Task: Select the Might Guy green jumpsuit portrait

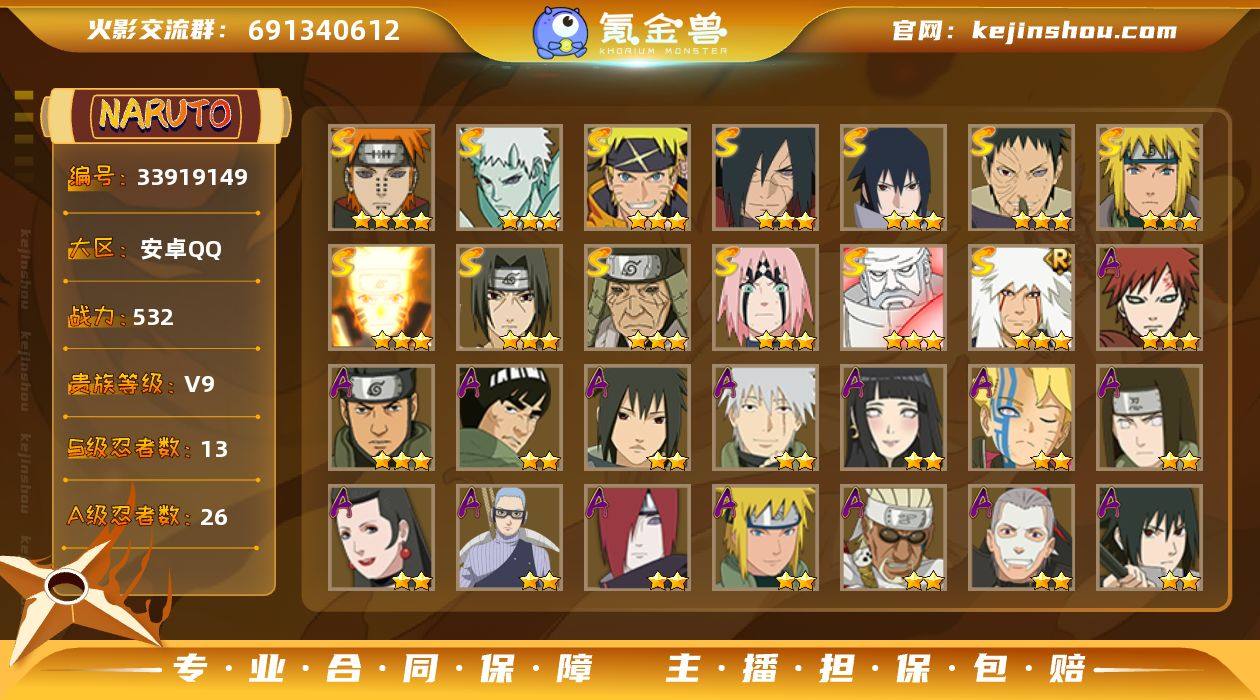Action: [510, 418]
